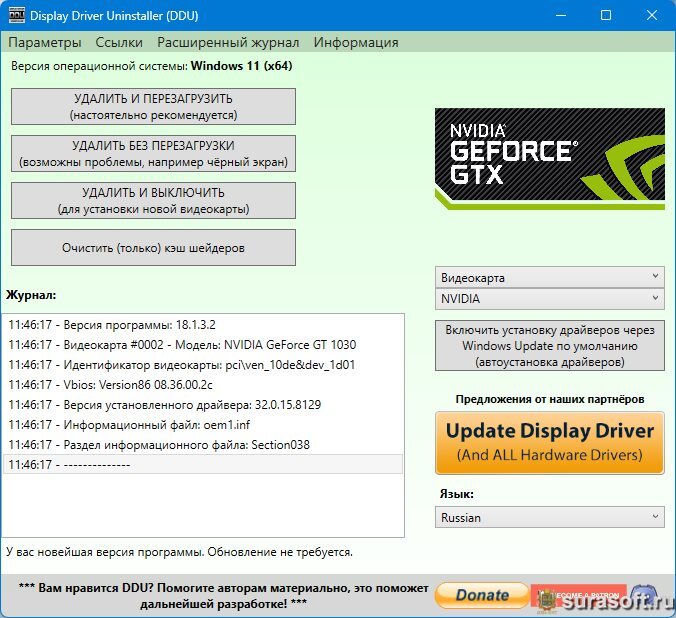Click УДАЛИТЬ И ПЕРЕЗАГРУЗИТЬ button
Viewport: 676px width, 618px height.
153,106
